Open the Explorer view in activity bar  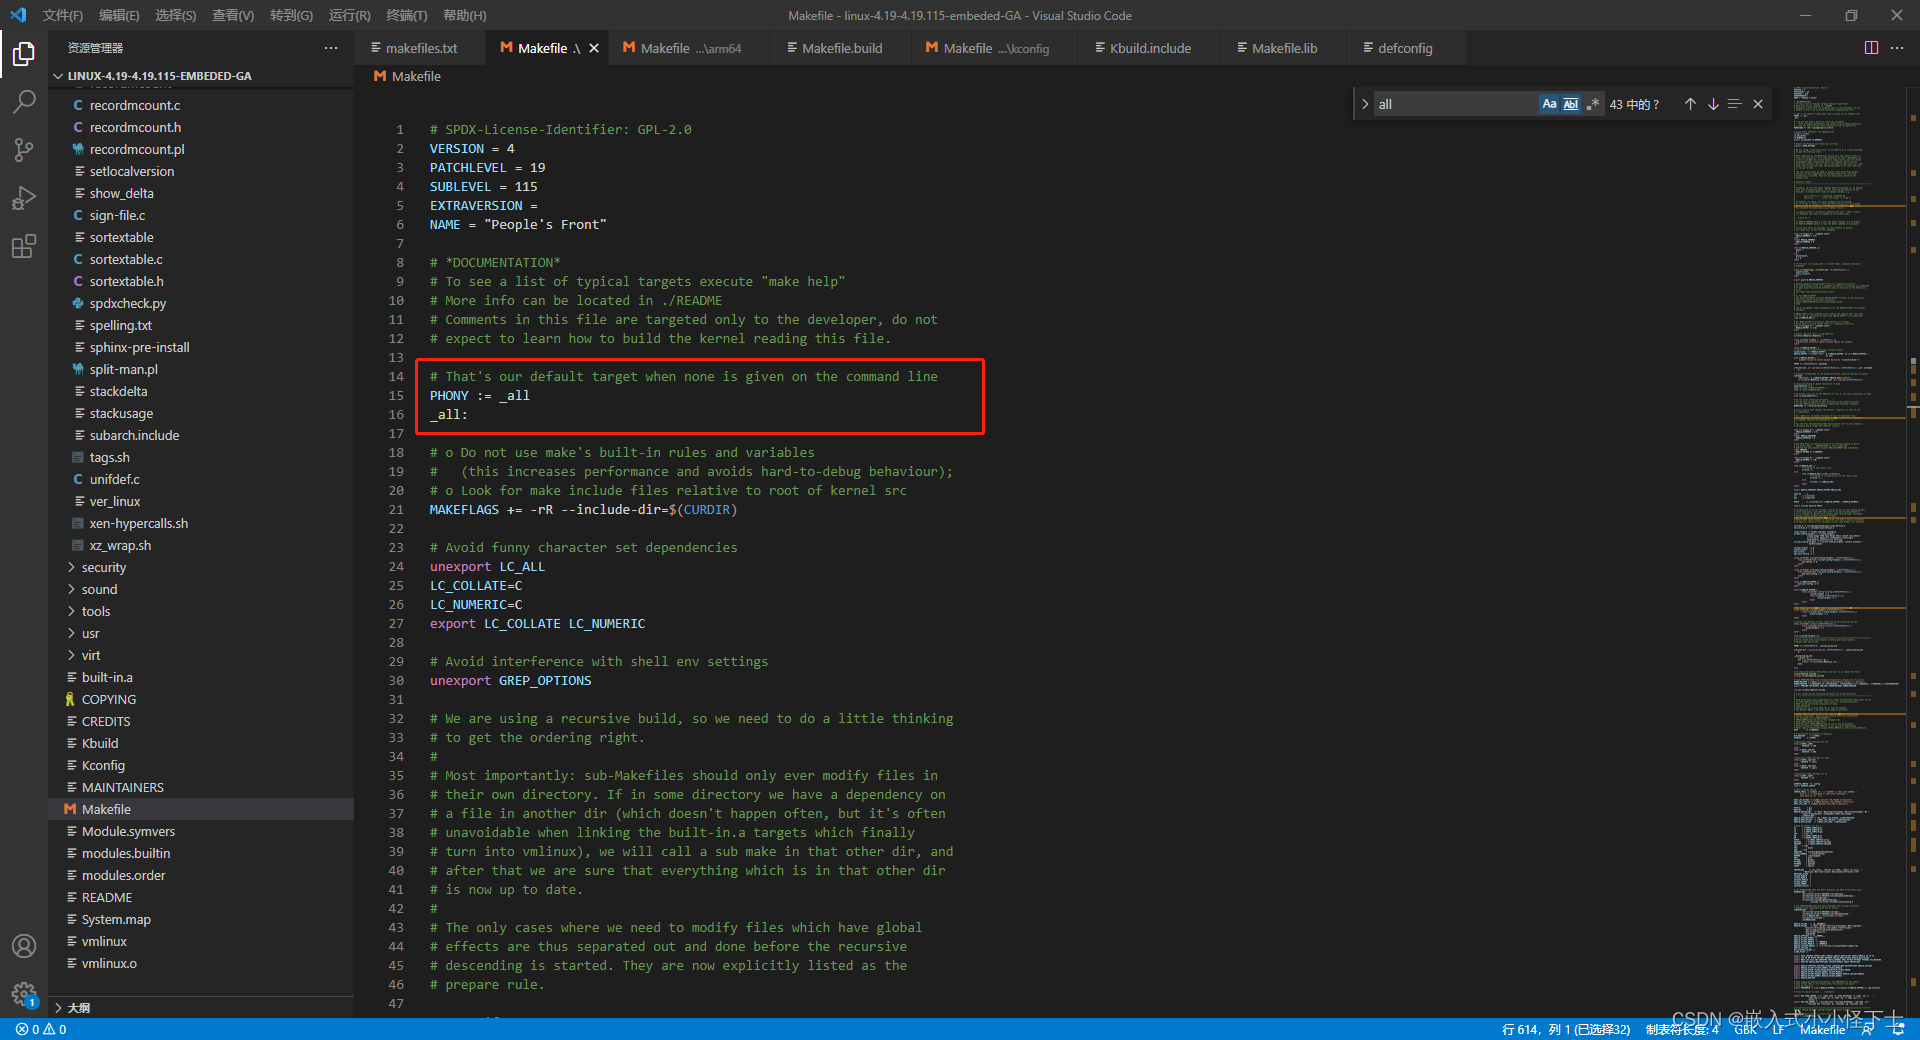pyautogui.click(x=24, y=54)
